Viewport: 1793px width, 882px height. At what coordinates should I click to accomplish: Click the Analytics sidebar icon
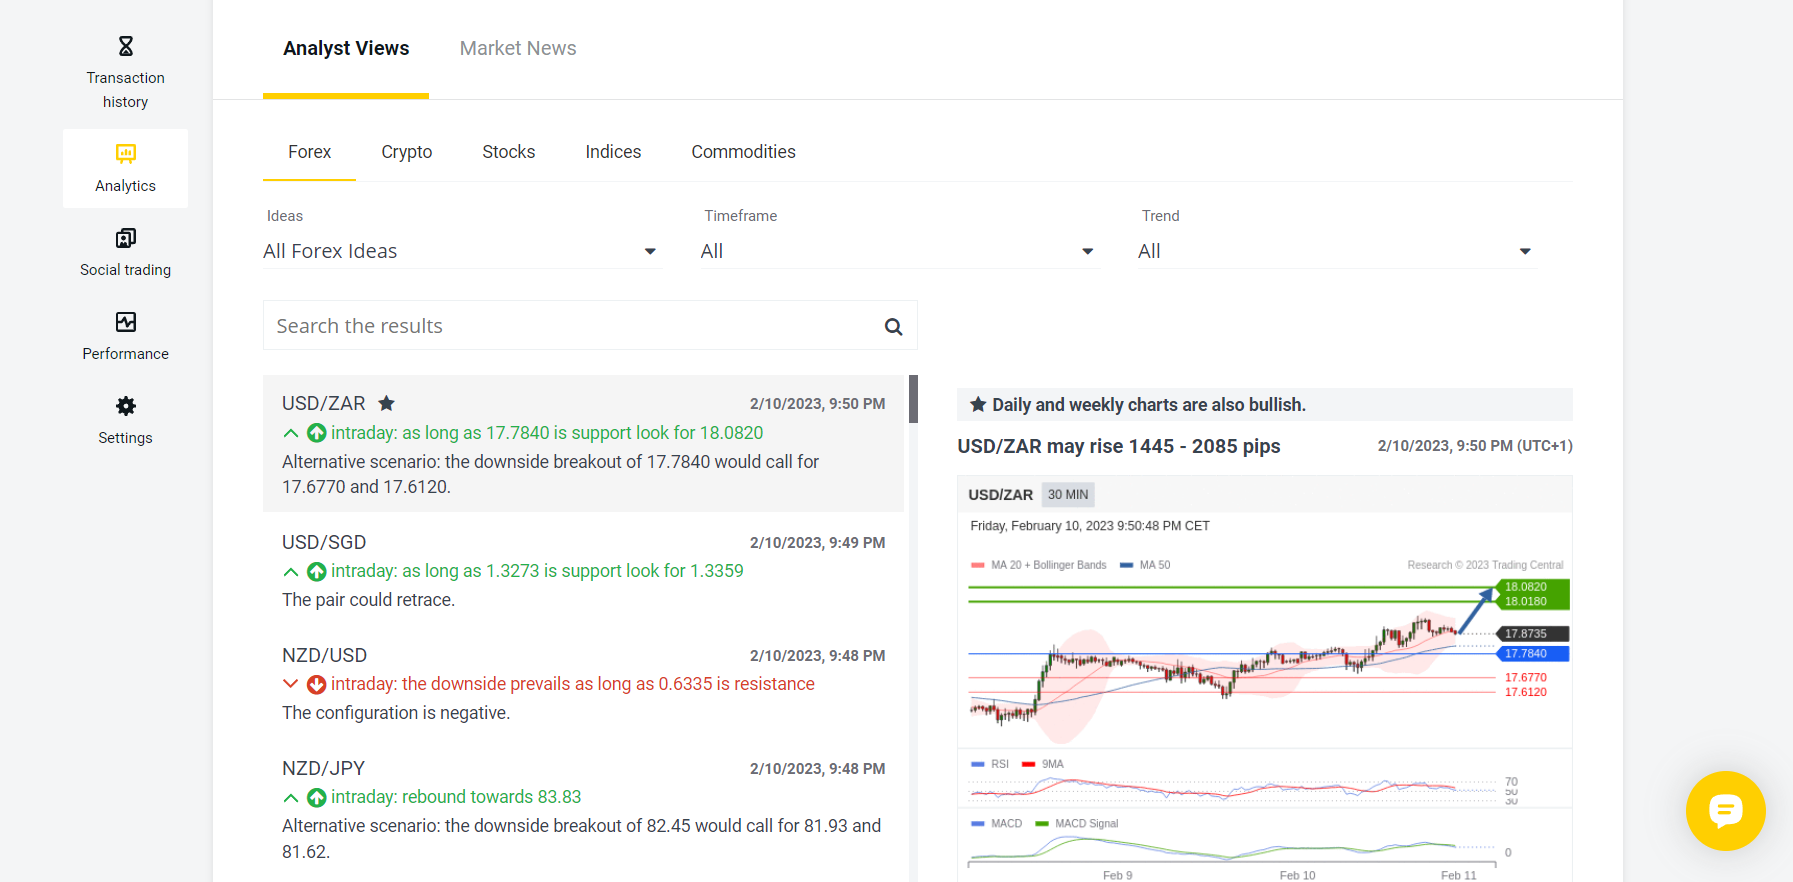125,154
